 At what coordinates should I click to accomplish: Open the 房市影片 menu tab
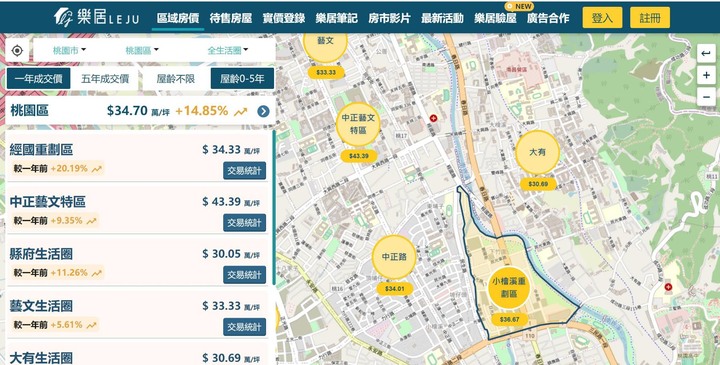(x=389, y=18)
